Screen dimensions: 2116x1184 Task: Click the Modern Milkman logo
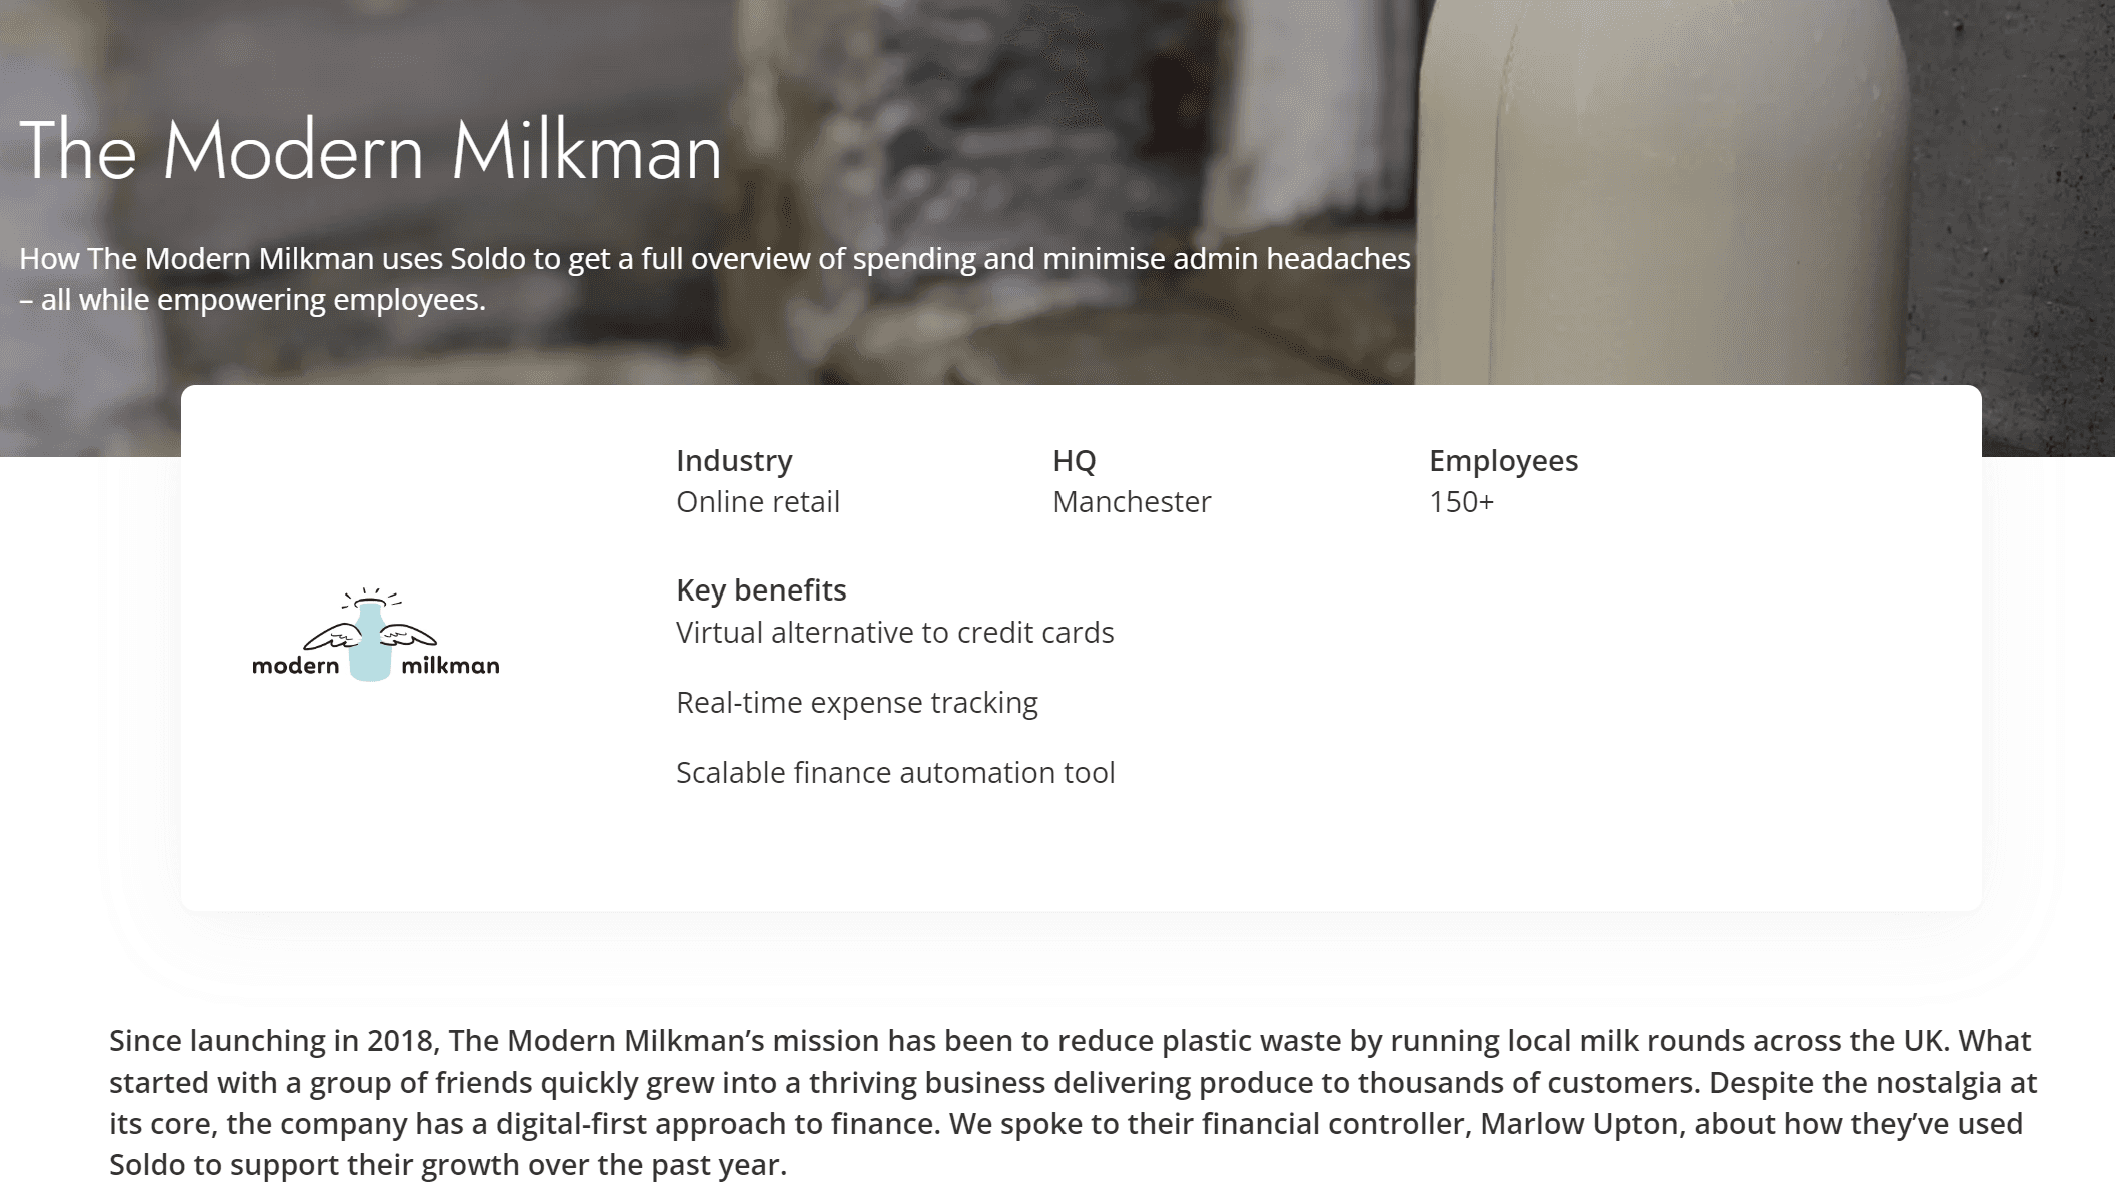tap(375, 636)
